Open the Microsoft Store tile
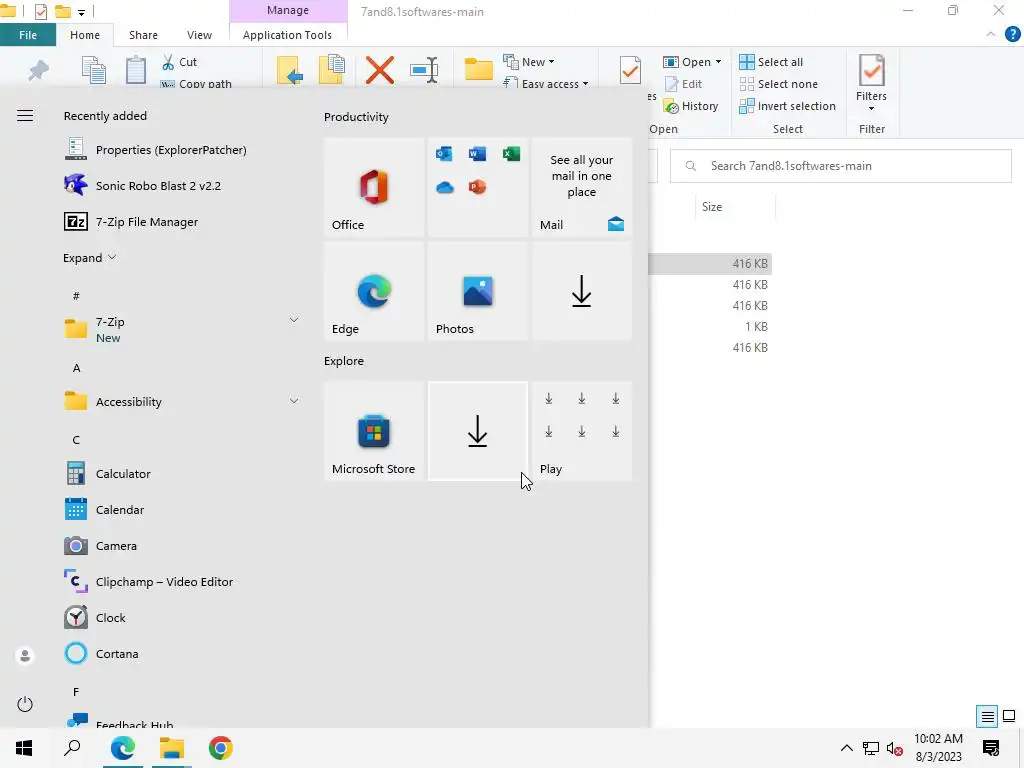 coord(374,431)
